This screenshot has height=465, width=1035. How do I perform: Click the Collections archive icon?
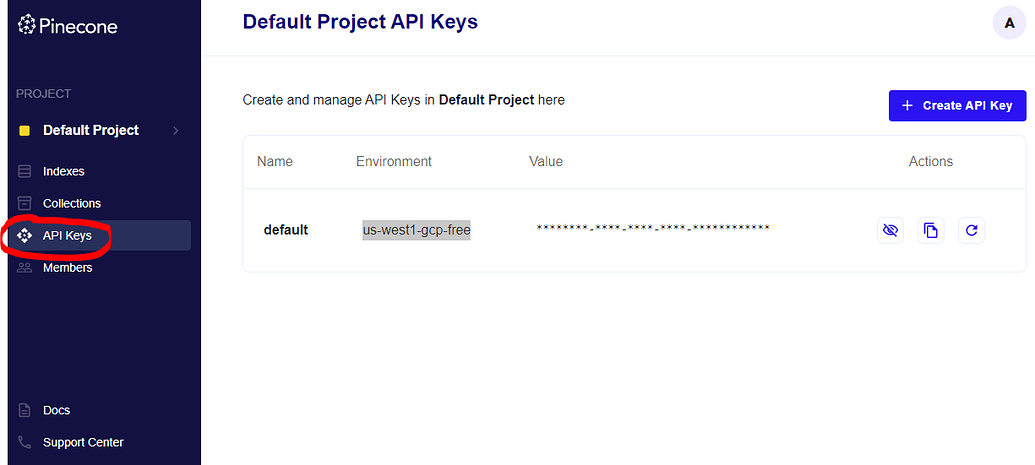point(25,203)
